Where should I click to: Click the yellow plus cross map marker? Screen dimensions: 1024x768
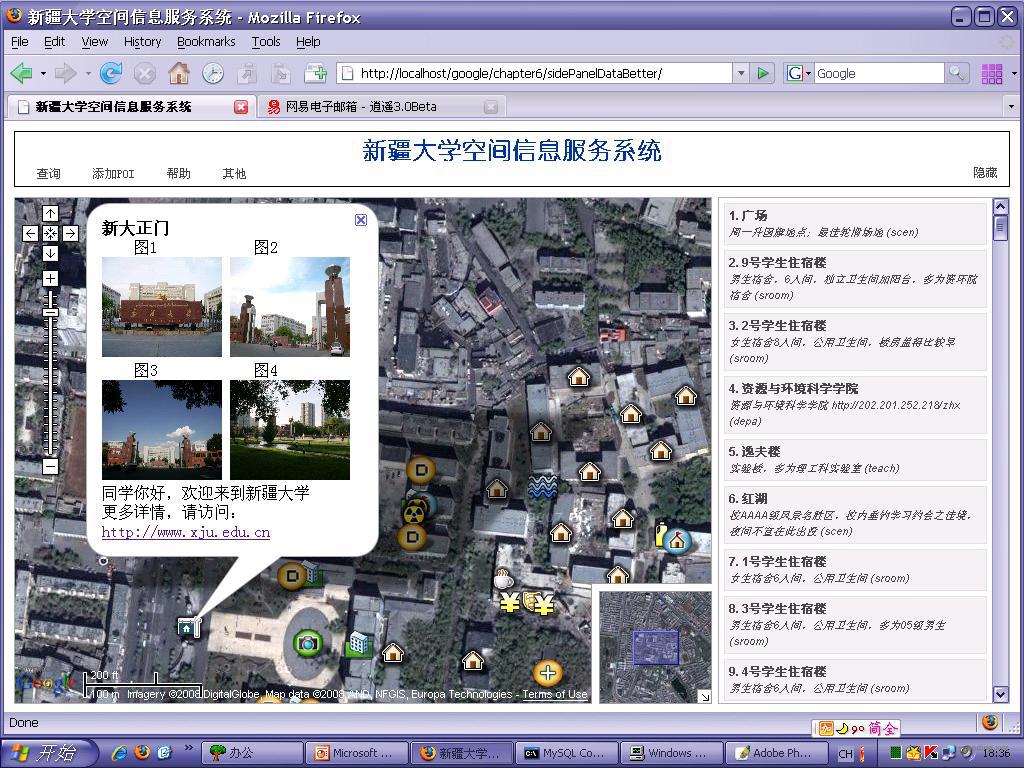547,673
